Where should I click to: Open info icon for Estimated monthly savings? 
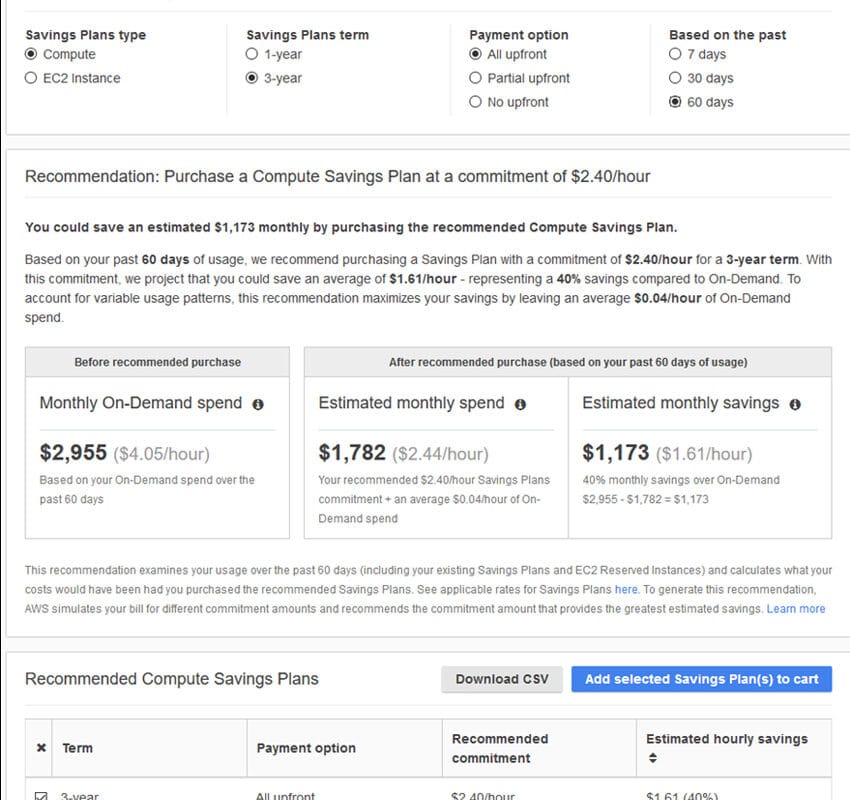click(795, 404)
